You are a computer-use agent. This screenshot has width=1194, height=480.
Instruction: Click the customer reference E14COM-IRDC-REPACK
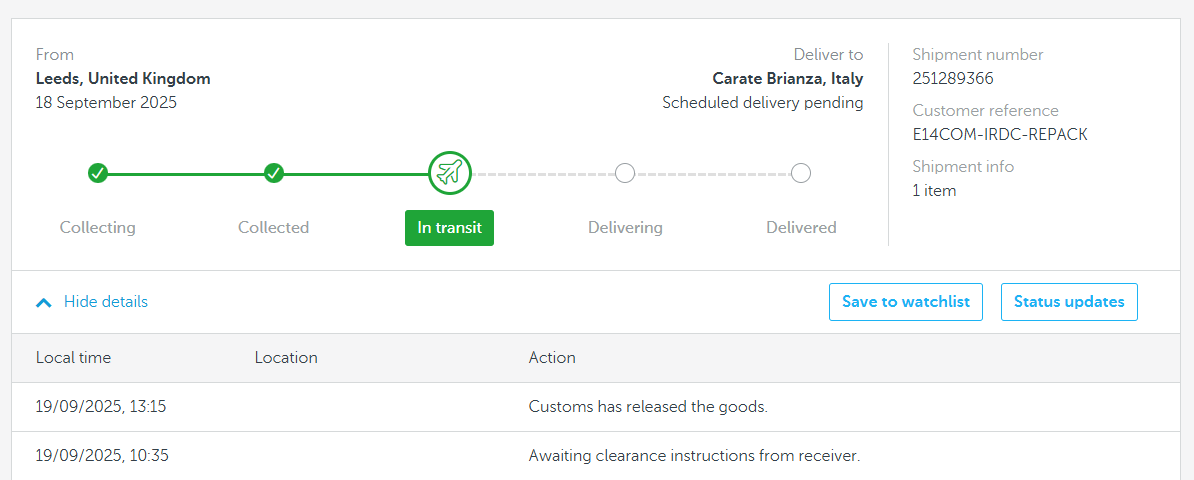click(x=1000, y=134)
